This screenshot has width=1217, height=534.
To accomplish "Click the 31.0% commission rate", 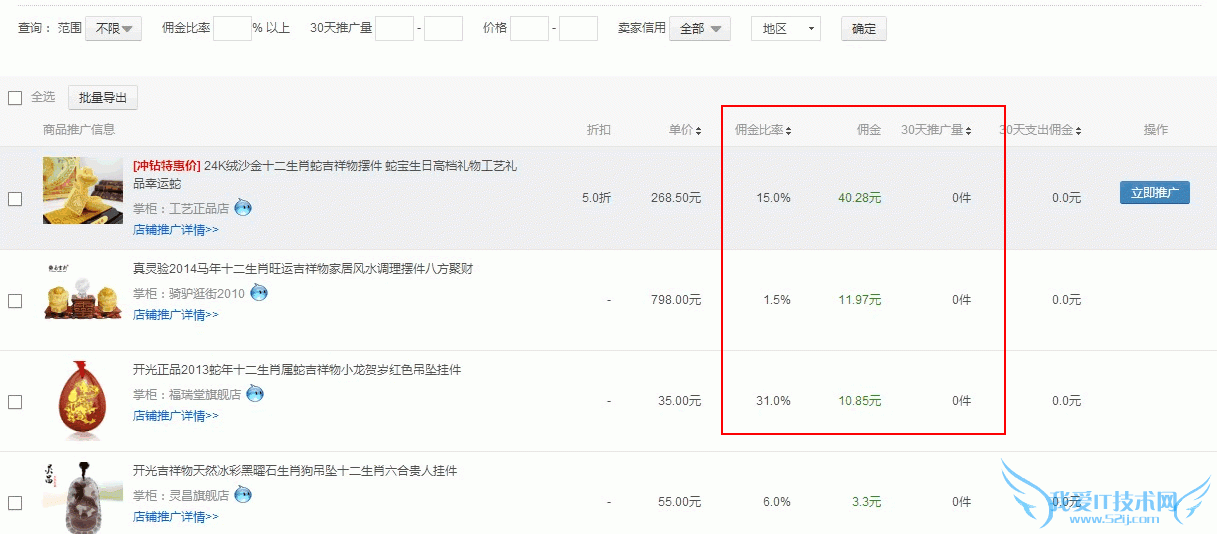I will pyautogui.click(x=773, y=401).
